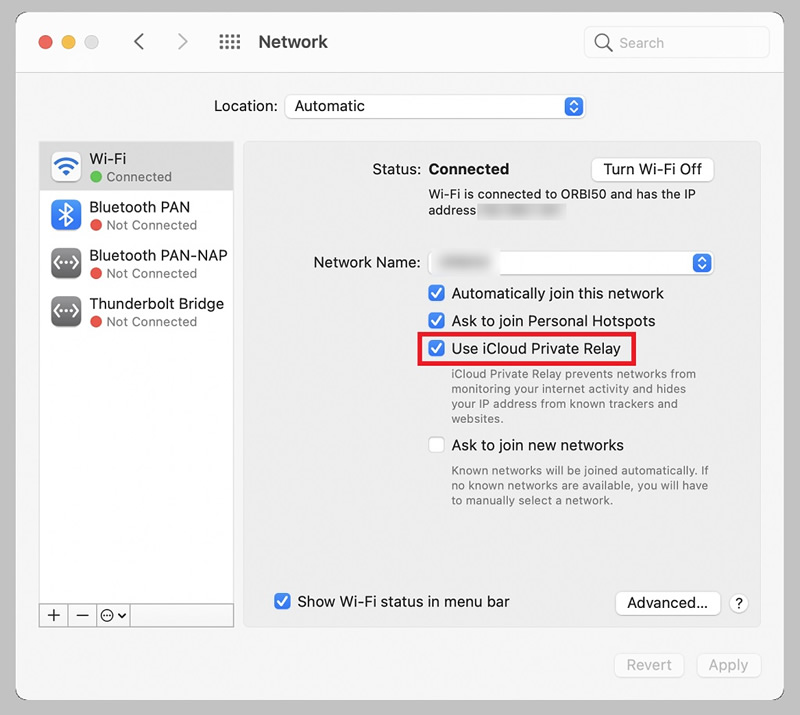Open the service action menu

113,615
